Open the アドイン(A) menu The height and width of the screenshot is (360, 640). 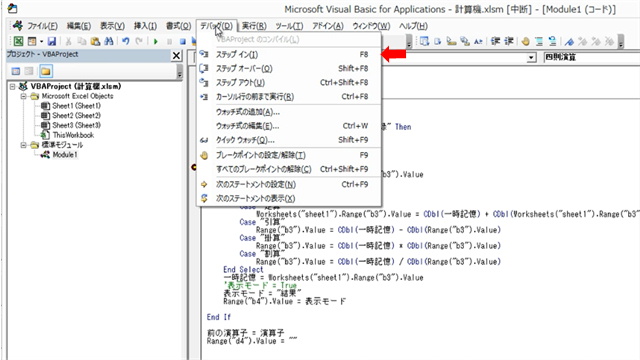(328, 26)
